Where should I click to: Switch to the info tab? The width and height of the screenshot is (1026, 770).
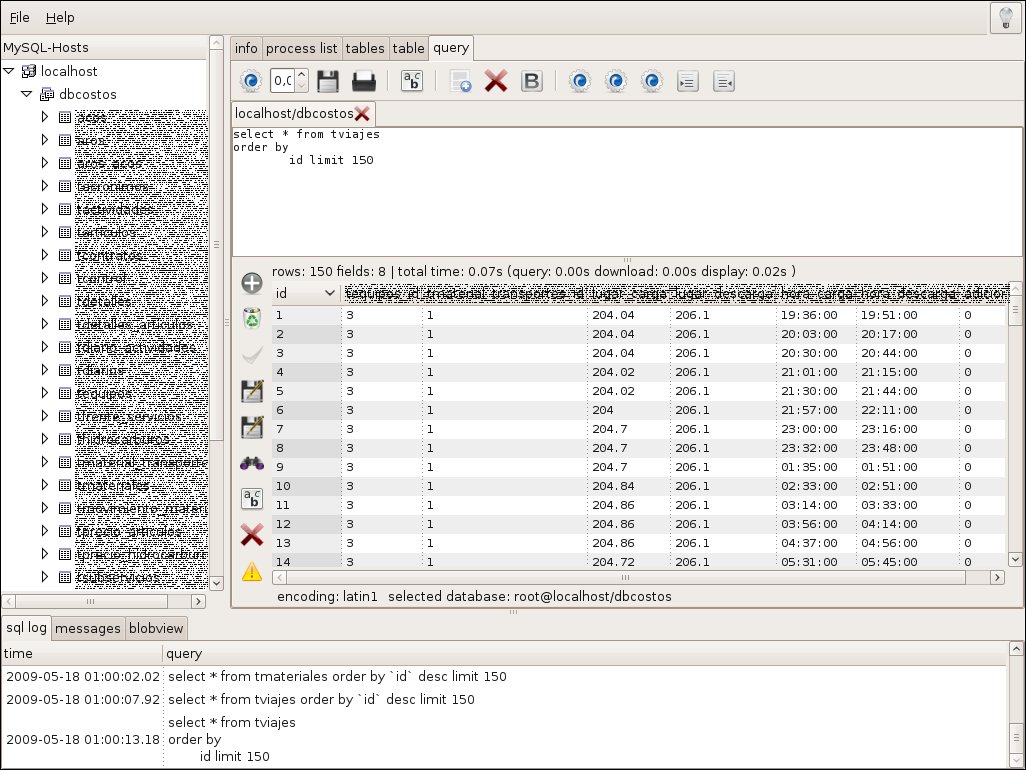246,48
